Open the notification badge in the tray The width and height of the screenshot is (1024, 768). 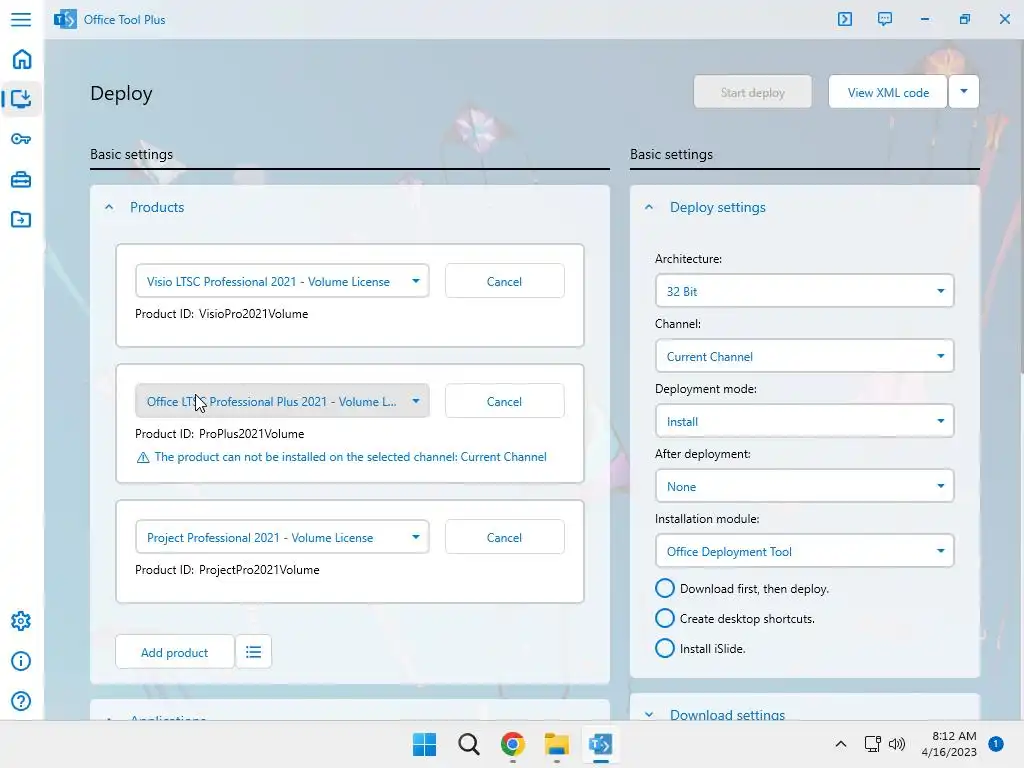click(995, 744)
